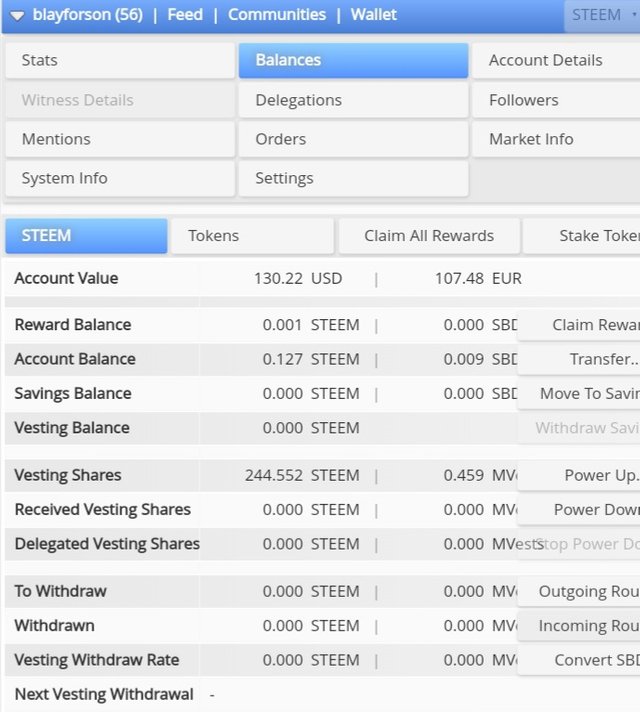This screenshot has width=640, height=712.
Task: Open the Delegations tab
Action: coord(353,100)
